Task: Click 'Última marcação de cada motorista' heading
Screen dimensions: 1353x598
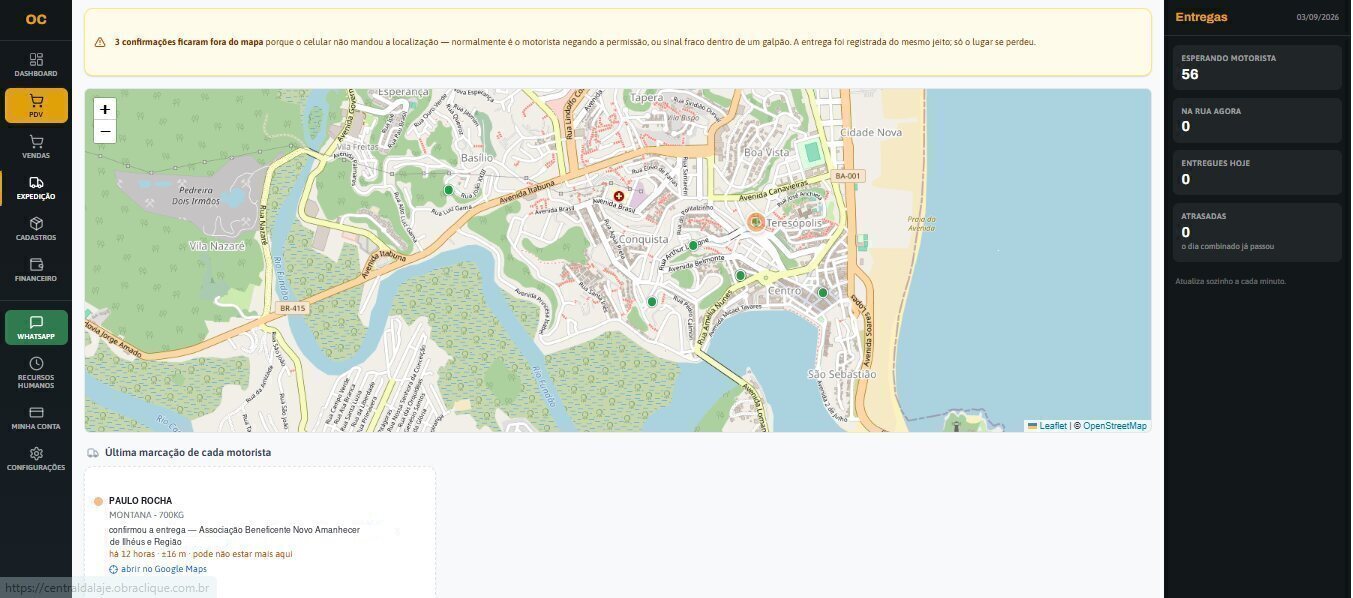Action: pyautogui.click(x=188, y=453)
